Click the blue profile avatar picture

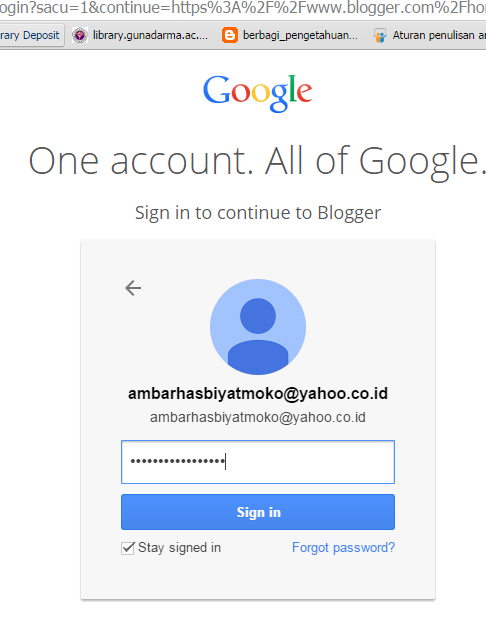pos(258,327)
